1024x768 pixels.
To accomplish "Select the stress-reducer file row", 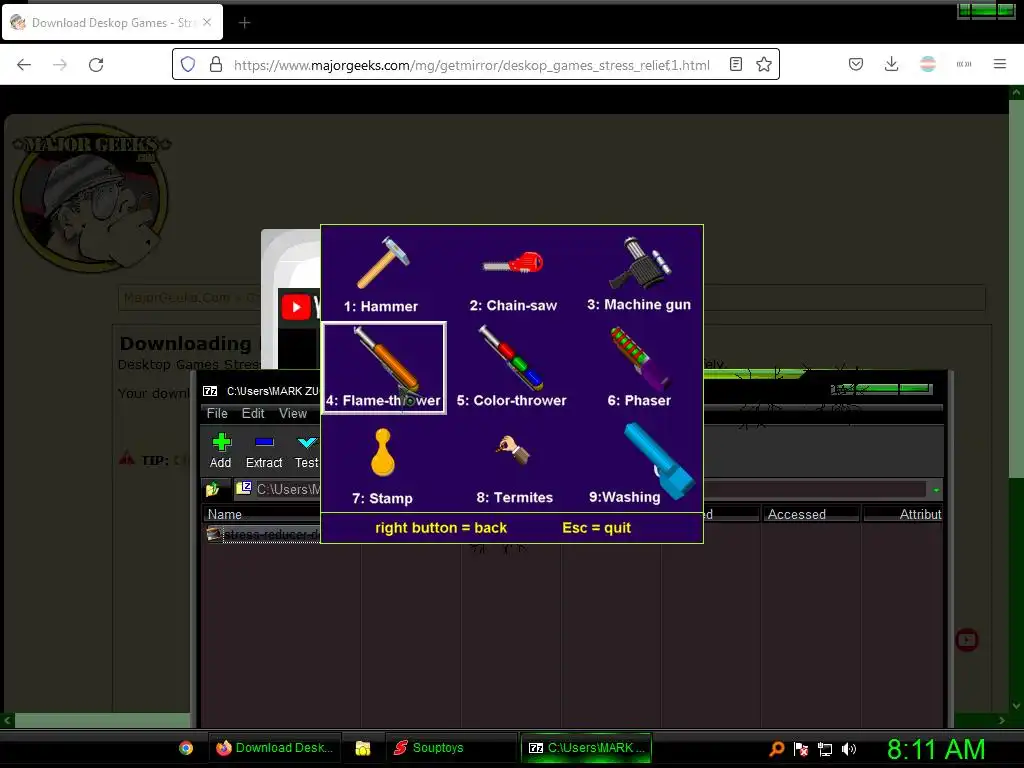I will (263, 535).
